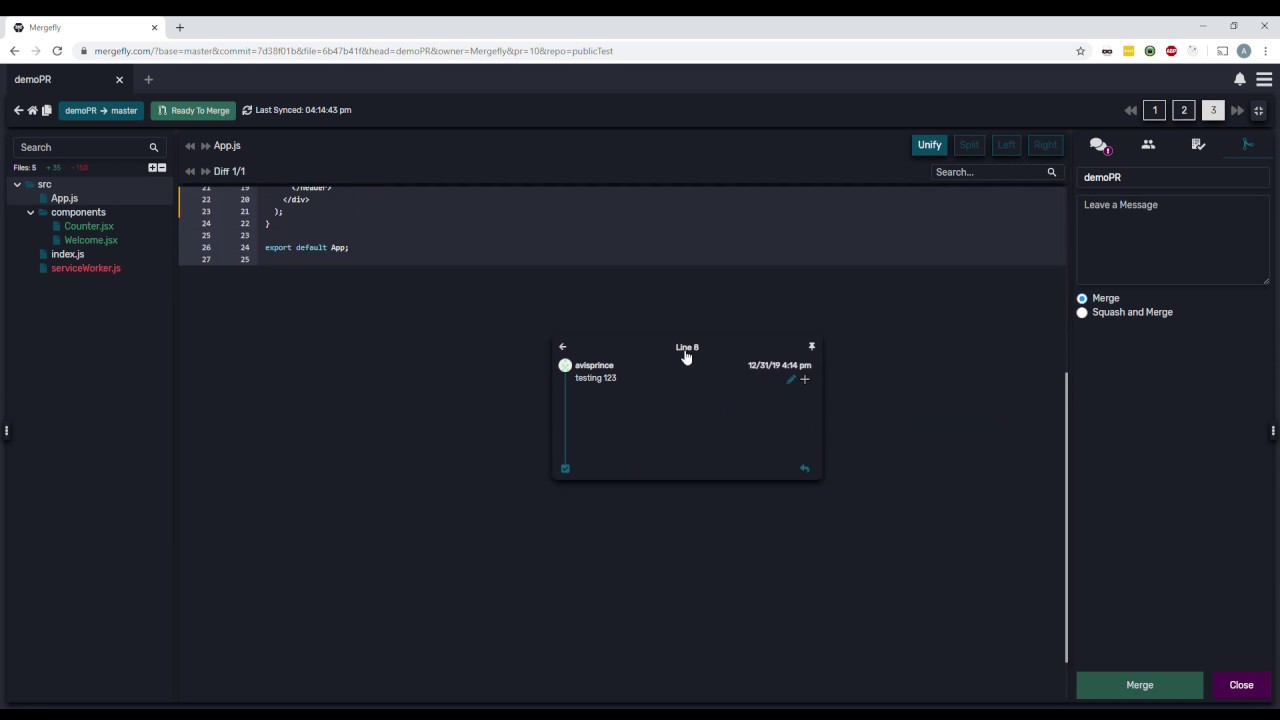Switch to page 1
The image size is (1280, 720).
[x=1155, y=110]
